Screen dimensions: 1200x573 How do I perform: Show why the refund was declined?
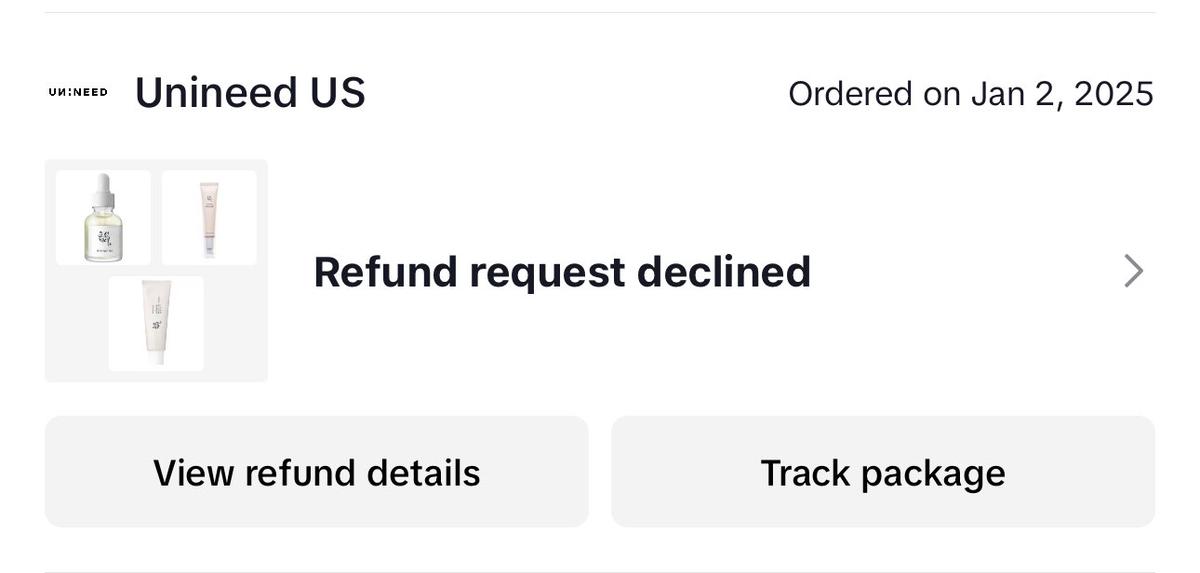click(316, 472)
